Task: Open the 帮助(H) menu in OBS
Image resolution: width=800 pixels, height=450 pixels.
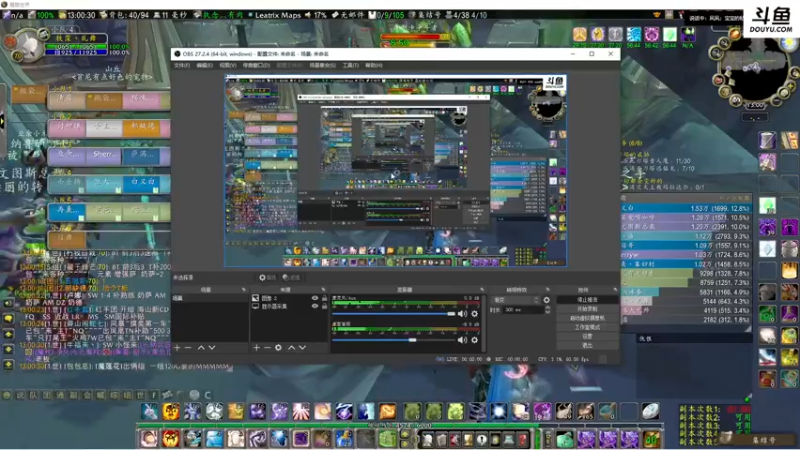Action: click(x=373, y=65)
